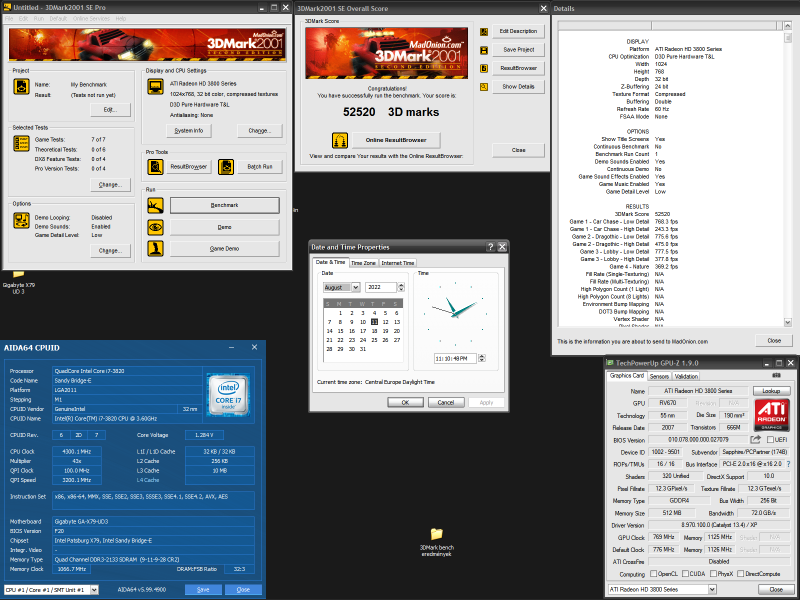Image resolution: width=800 pixels, height=600 pixels.
Task: Toggle the OpenCL checkbox in GPU-Z
Action: coord(653,574)
